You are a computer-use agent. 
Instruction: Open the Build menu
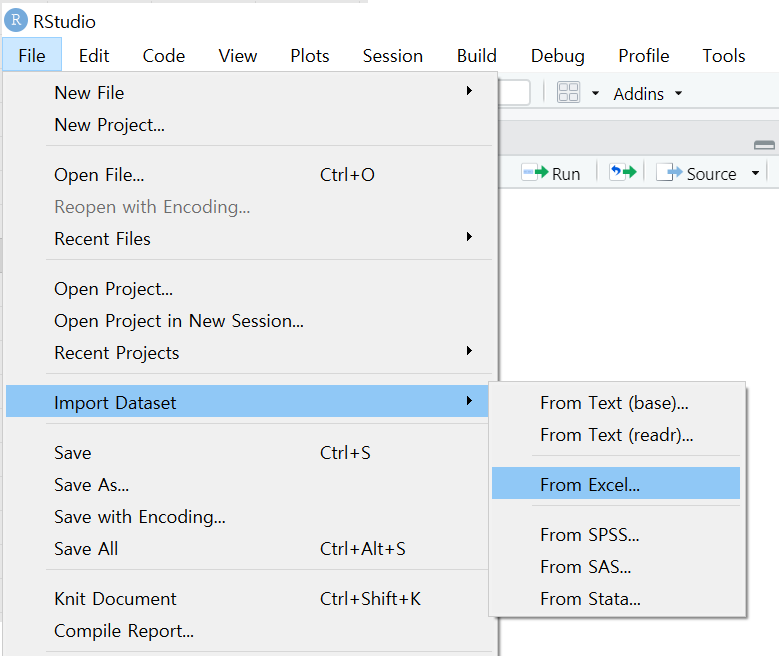tap(476, 55)
